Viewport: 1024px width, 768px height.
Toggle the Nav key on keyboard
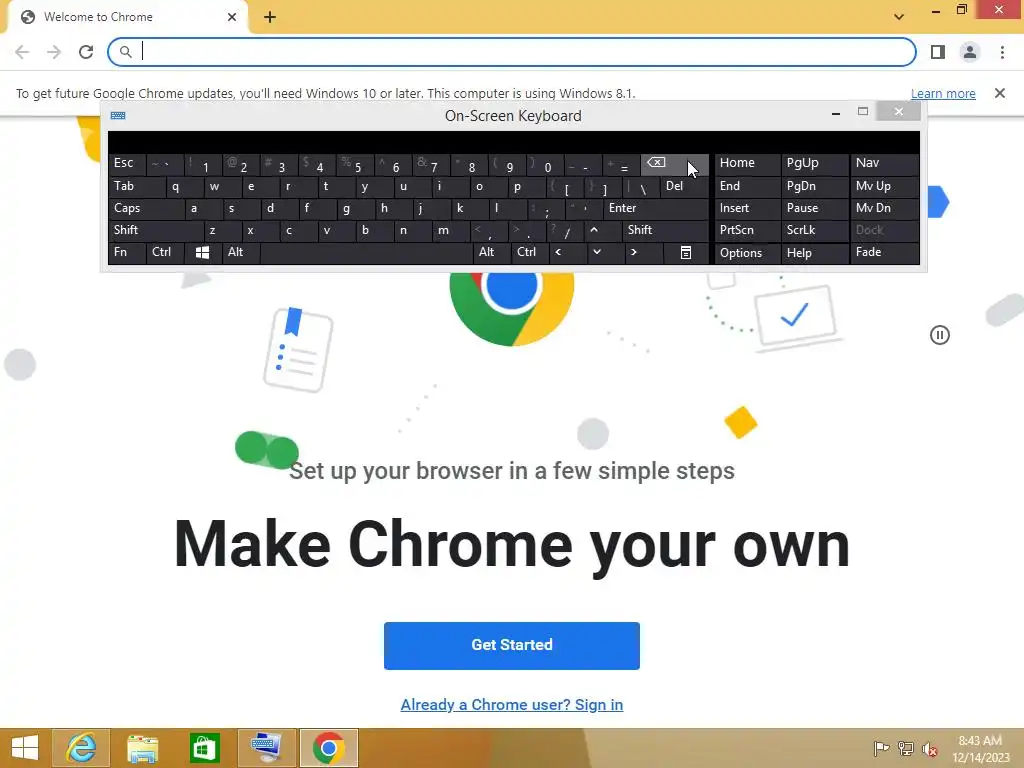pyautogui.click(x=884, y=163)
